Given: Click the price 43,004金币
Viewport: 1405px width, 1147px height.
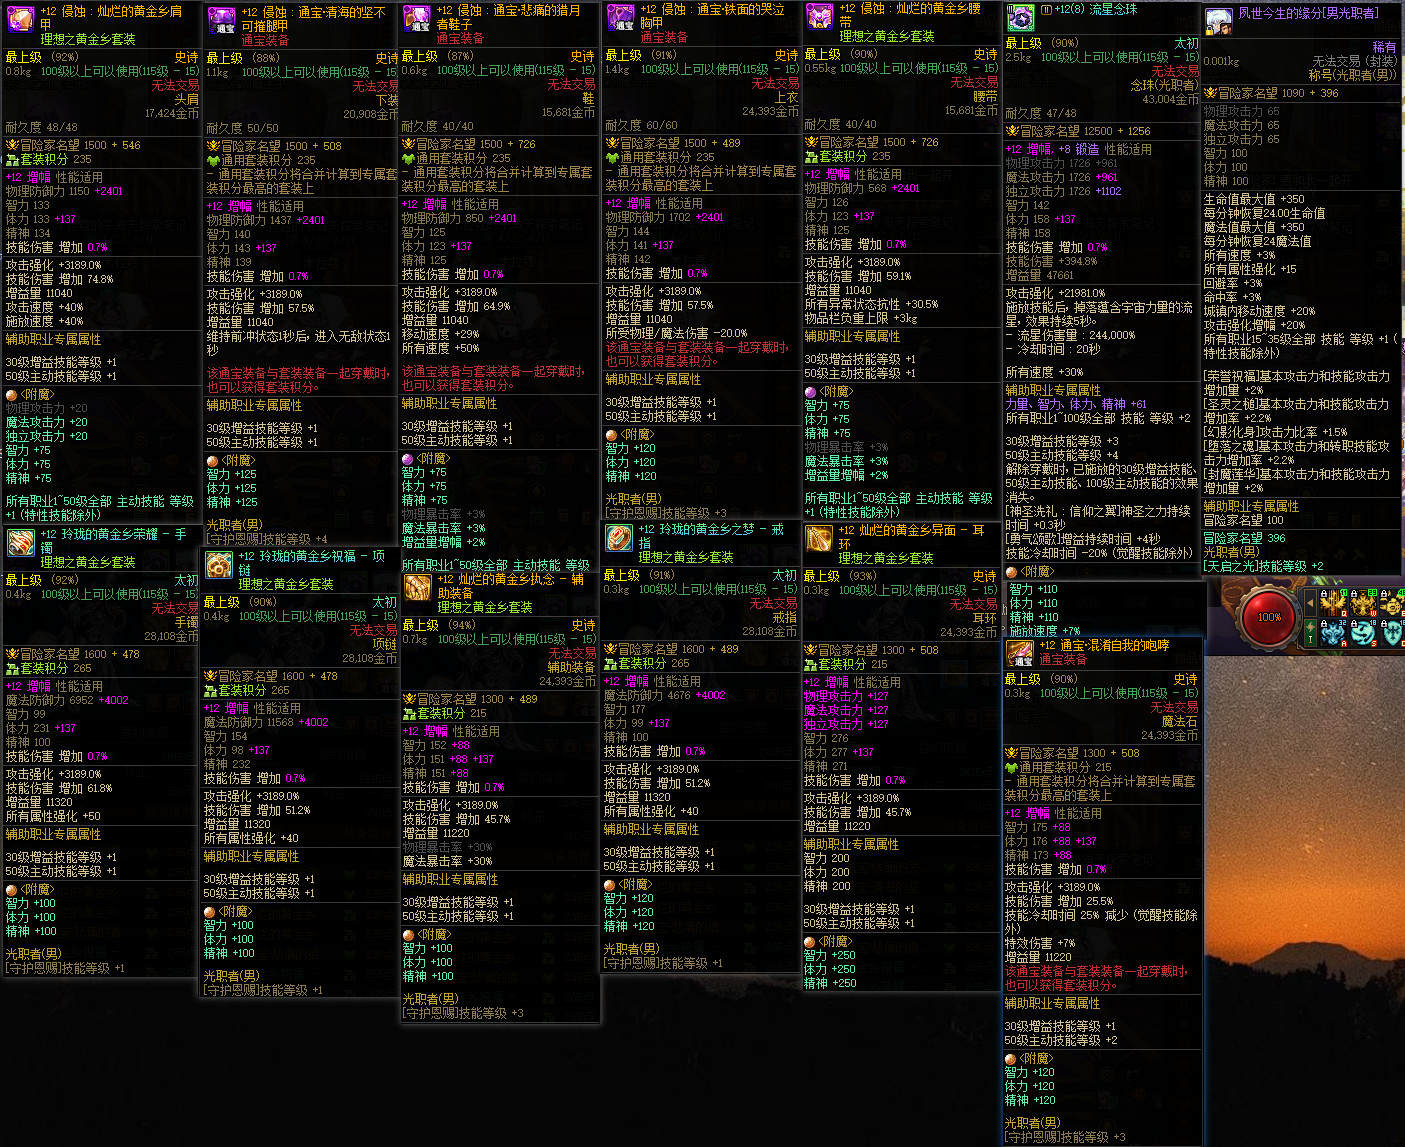Looking at the screenshot, I should click(1171, 99).
